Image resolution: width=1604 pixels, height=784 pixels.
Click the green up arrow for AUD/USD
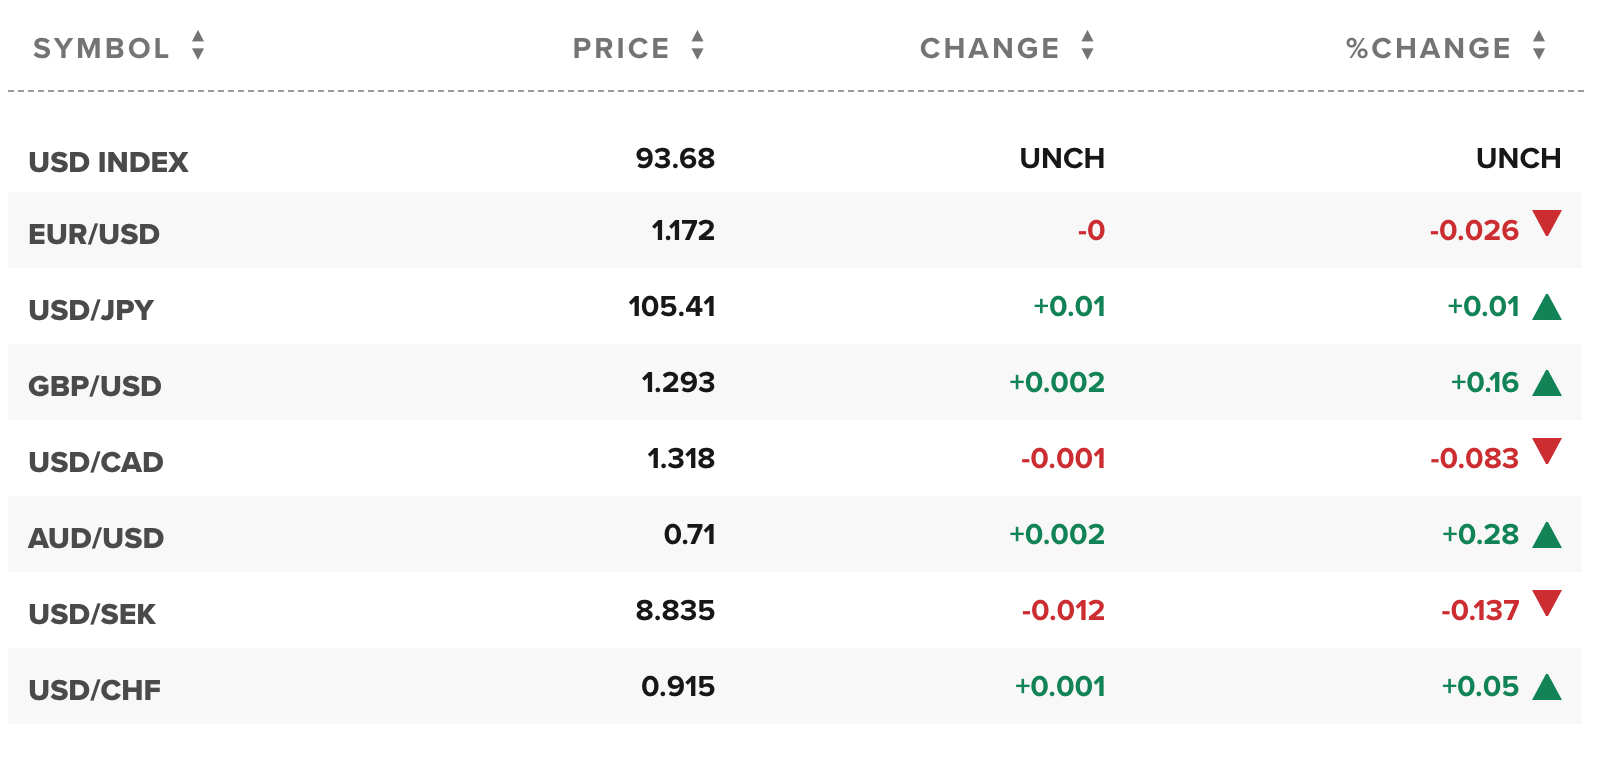coord(1546,534)
